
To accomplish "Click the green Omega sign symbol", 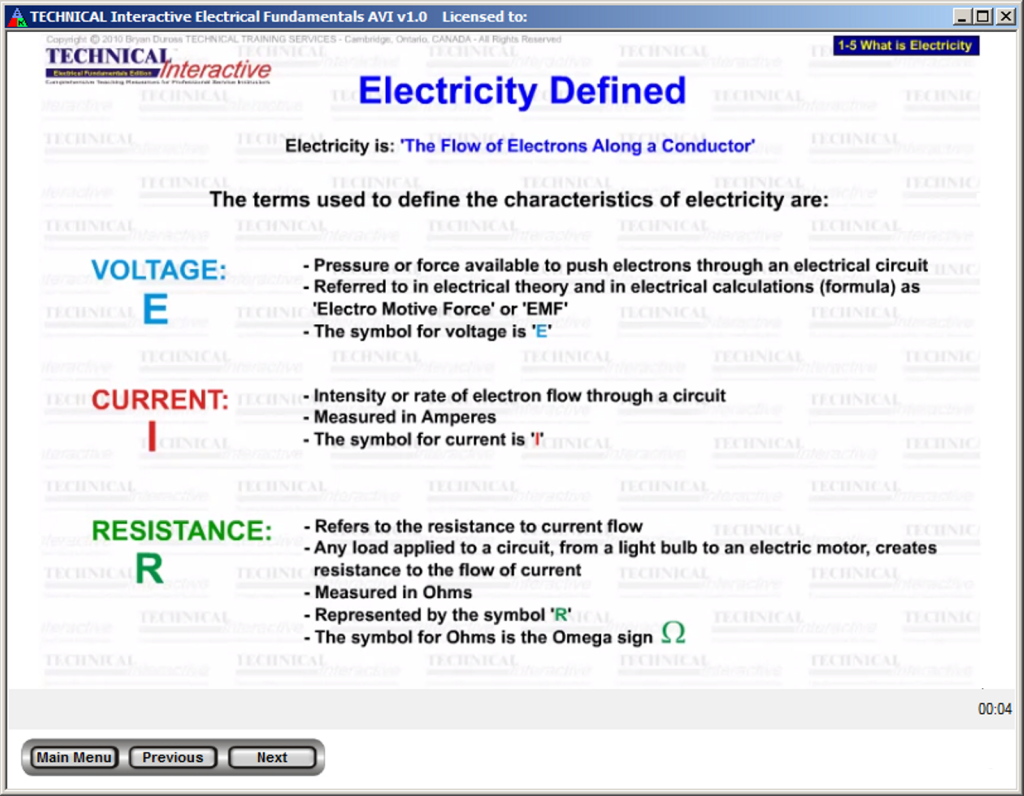I will (x=673, y=631).
